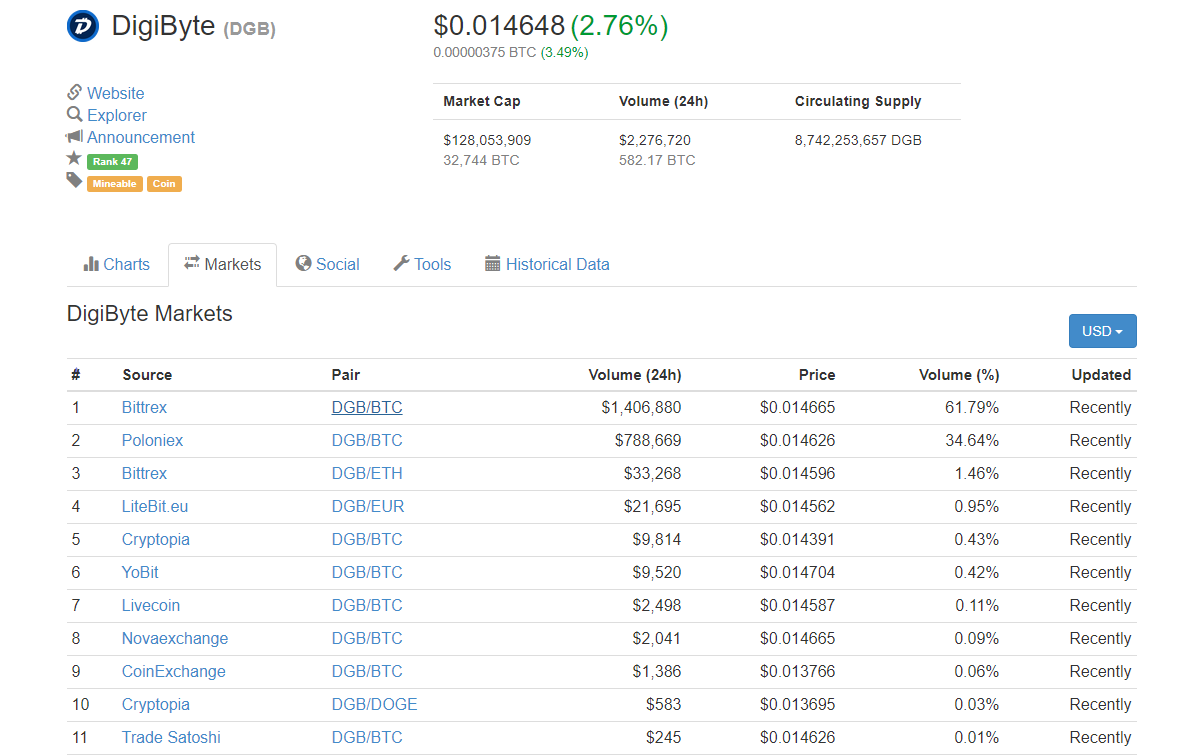Viewport: 1182px width, 756px height.
Task: Click the star icon next to Rank 47
Action: coord(74,158)
